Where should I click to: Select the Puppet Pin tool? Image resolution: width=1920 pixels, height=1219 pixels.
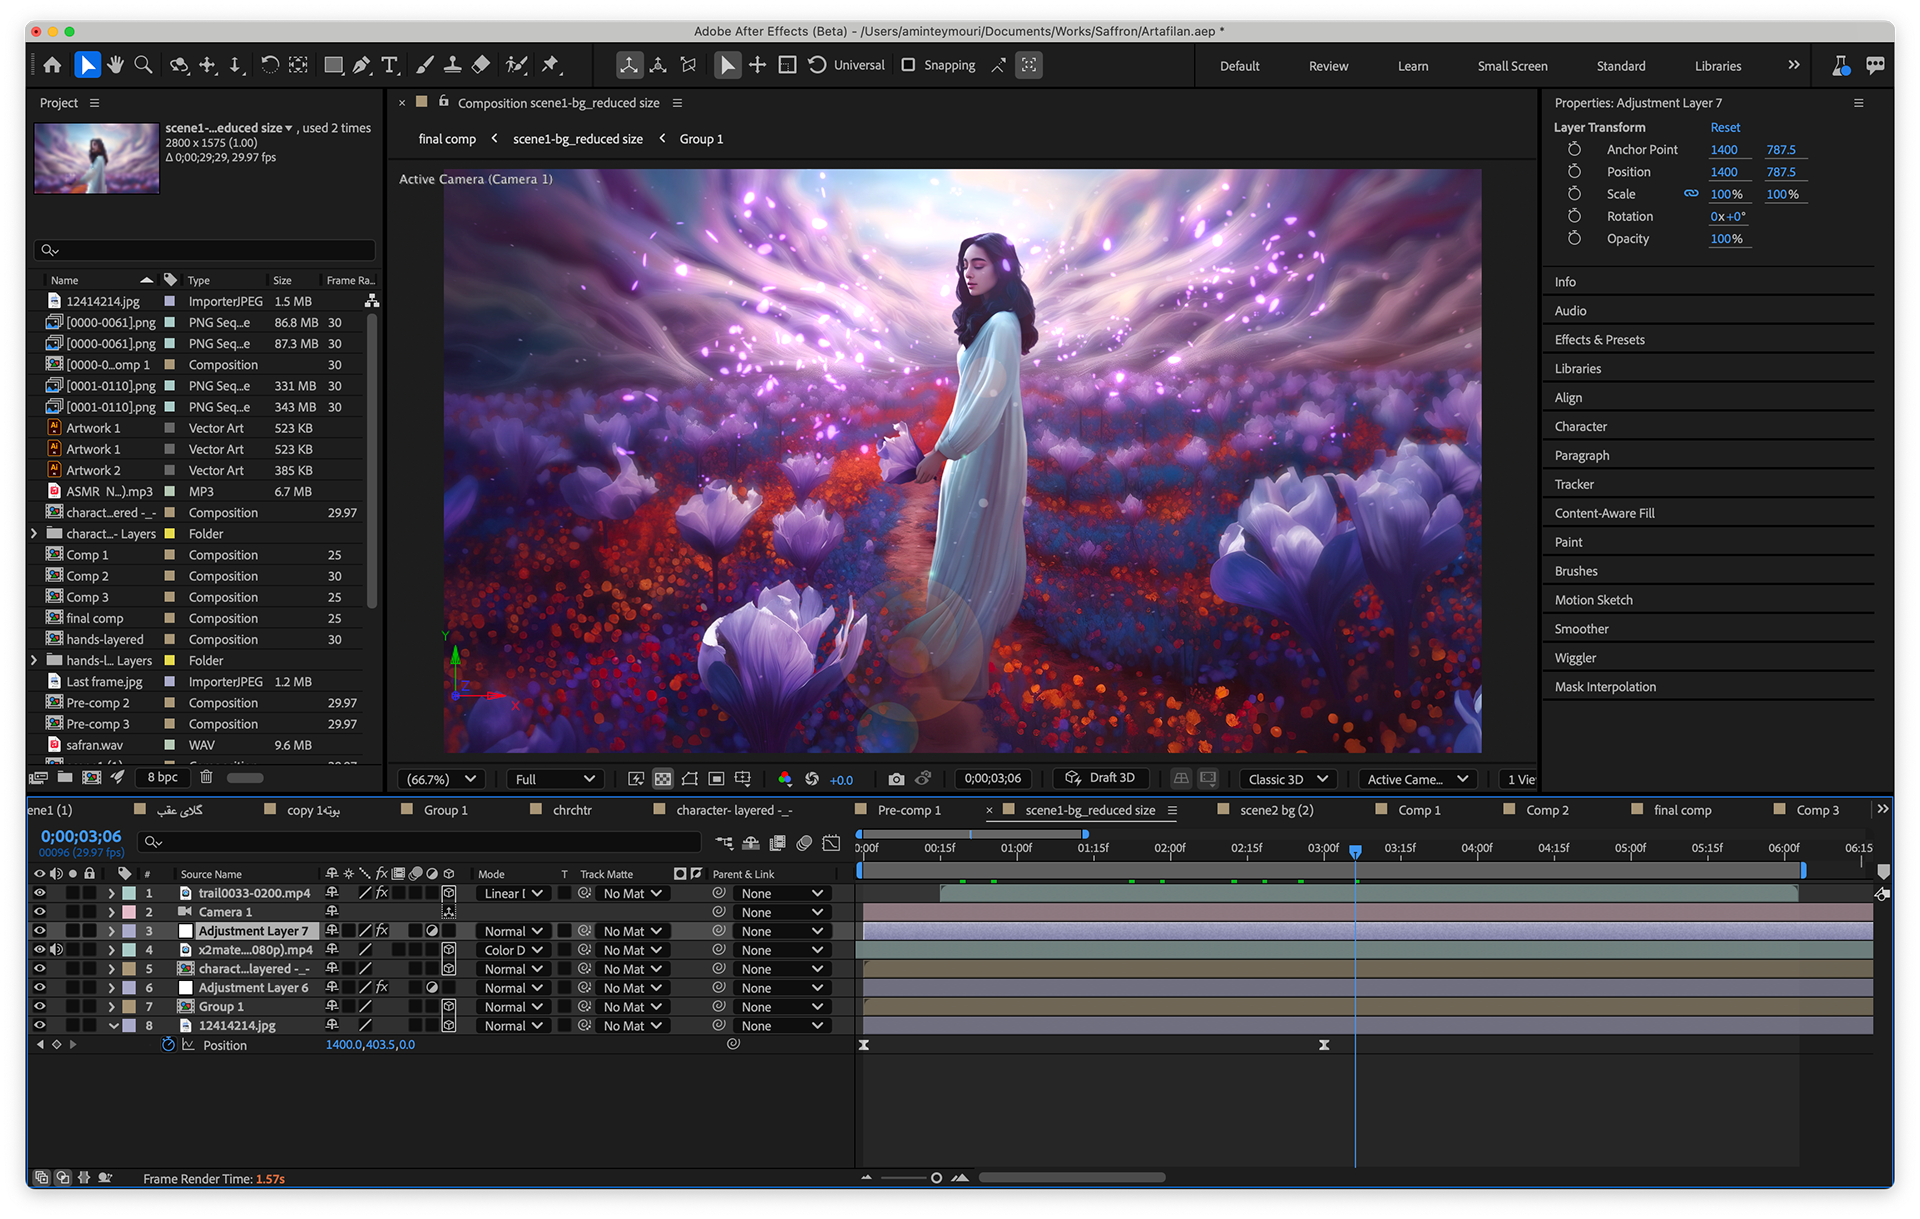coord(550,65)
